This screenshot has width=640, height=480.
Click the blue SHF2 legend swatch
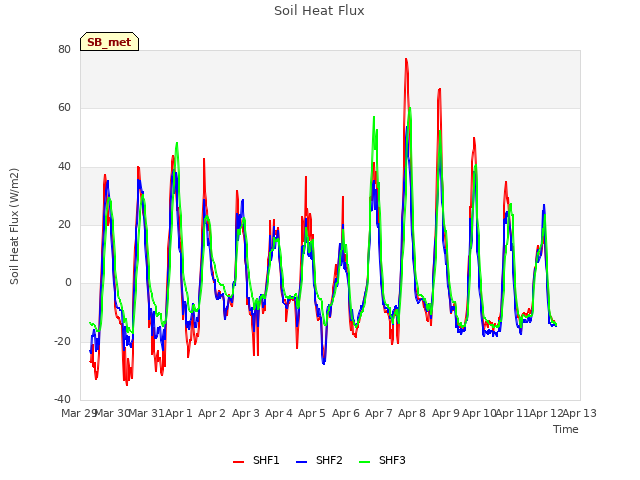[x=301, y=462]
